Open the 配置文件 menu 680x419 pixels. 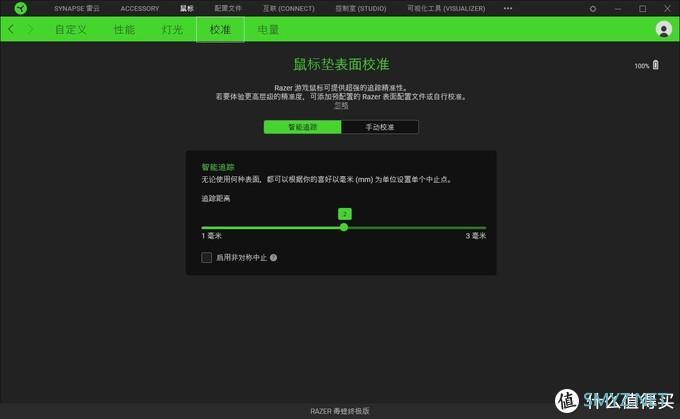pyautogui.click(x=228, y=8)
